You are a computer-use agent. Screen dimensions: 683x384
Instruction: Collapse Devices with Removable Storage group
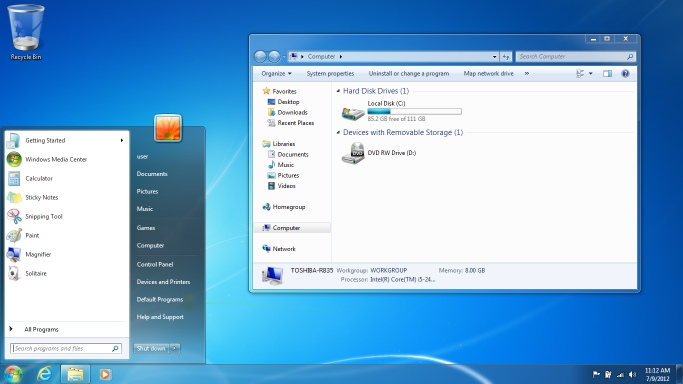tap(338, 132)
